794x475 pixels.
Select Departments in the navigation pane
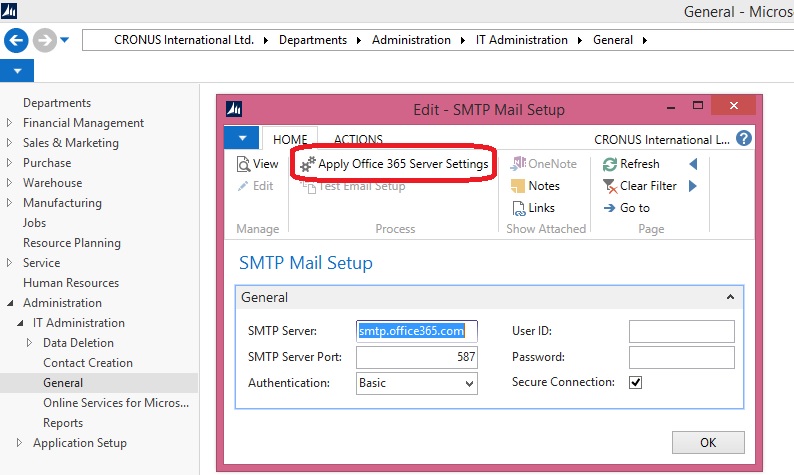57,103
